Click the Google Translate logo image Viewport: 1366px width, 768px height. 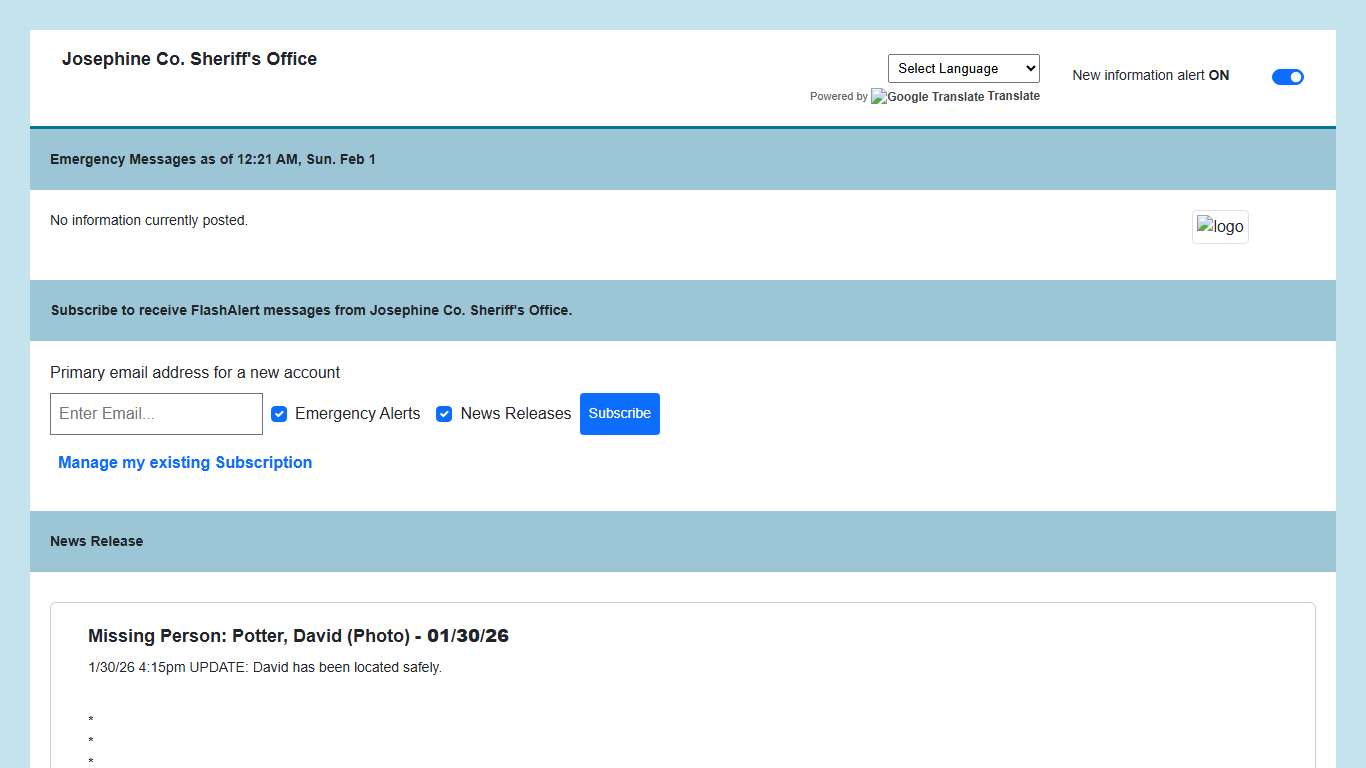coord(927,97)
